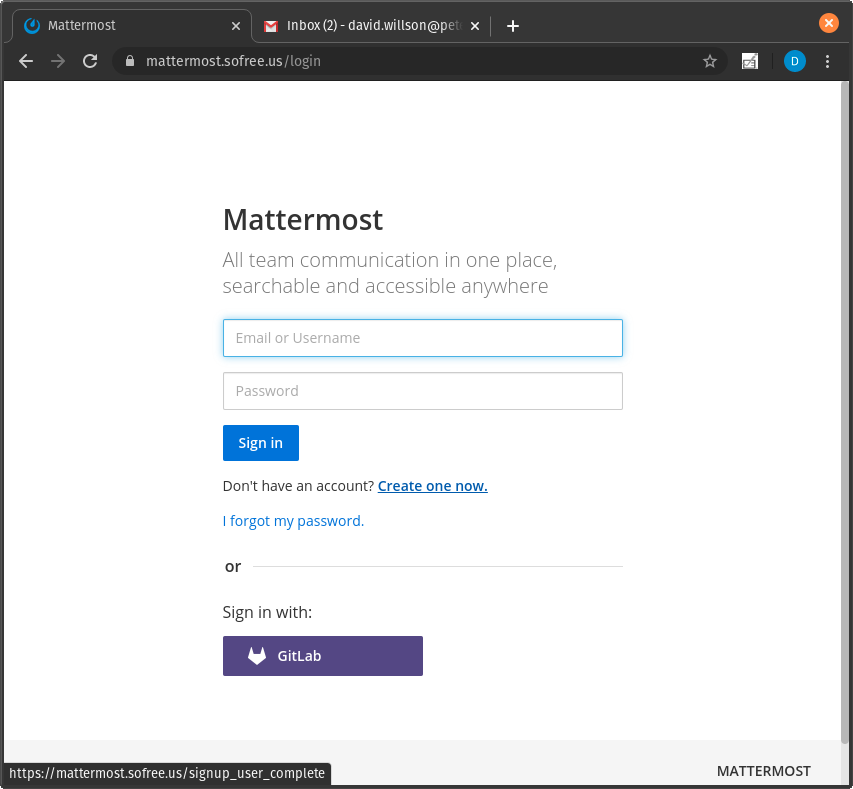Viewport: 853px width, 789px height.
Task: Click the forward navigation arrow
Action: pos(58,61)
